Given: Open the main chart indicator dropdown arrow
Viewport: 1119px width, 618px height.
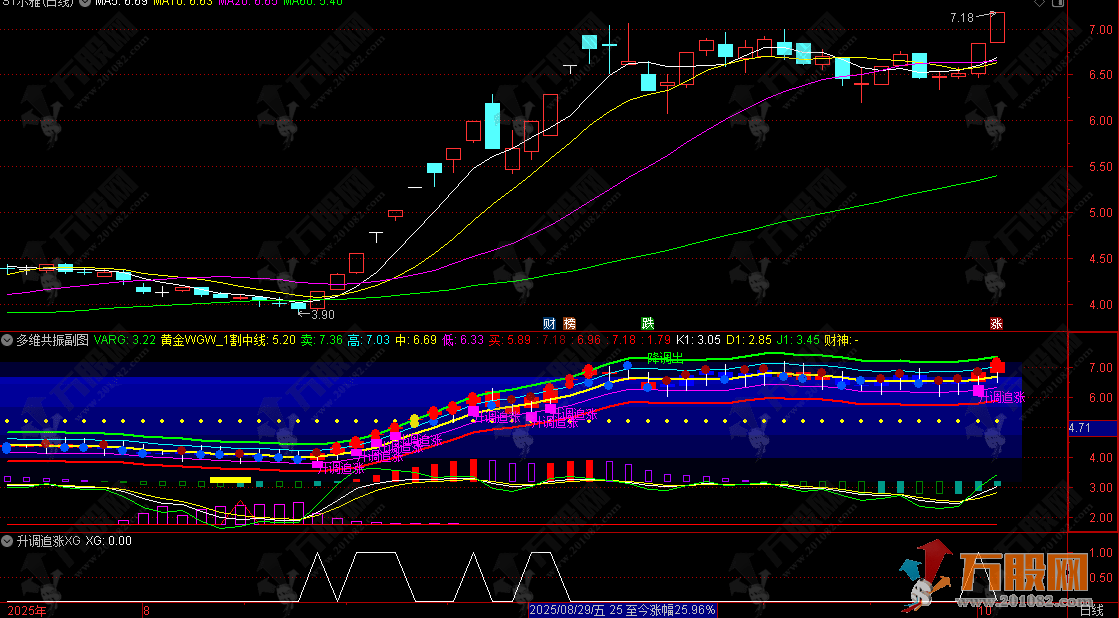Looking at the screenshot, I should click(x=85, y=2).
